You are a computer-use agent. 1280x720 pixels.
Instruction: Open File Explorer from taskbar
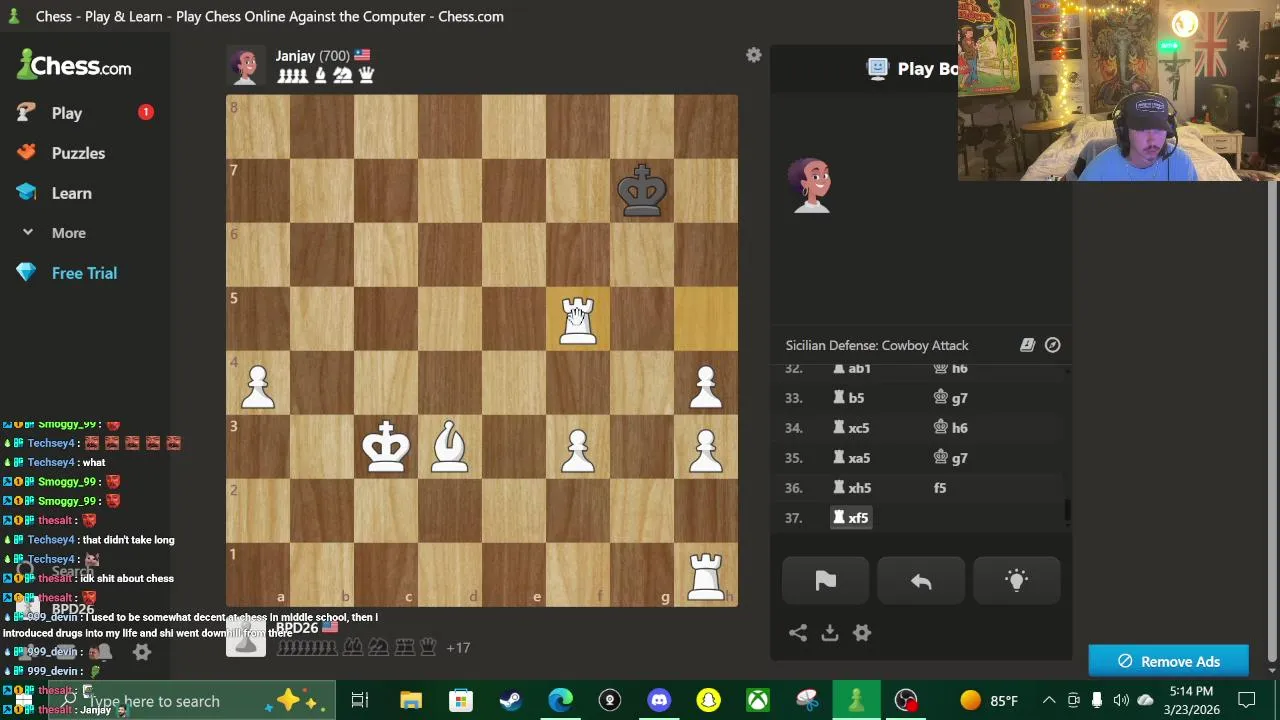click(411, 700)
